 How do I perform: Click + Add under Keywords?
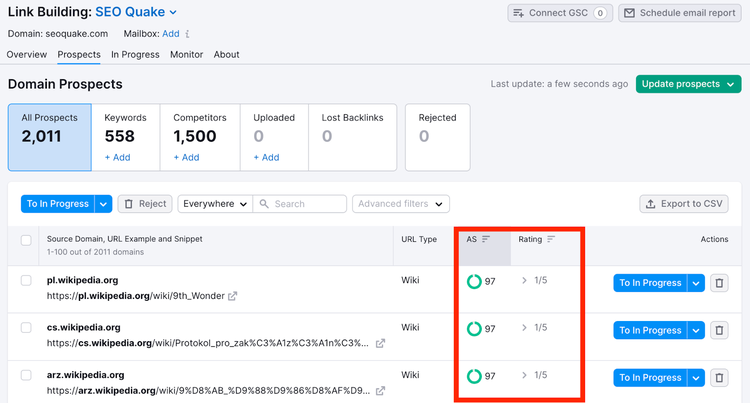(x=118, y=157)
